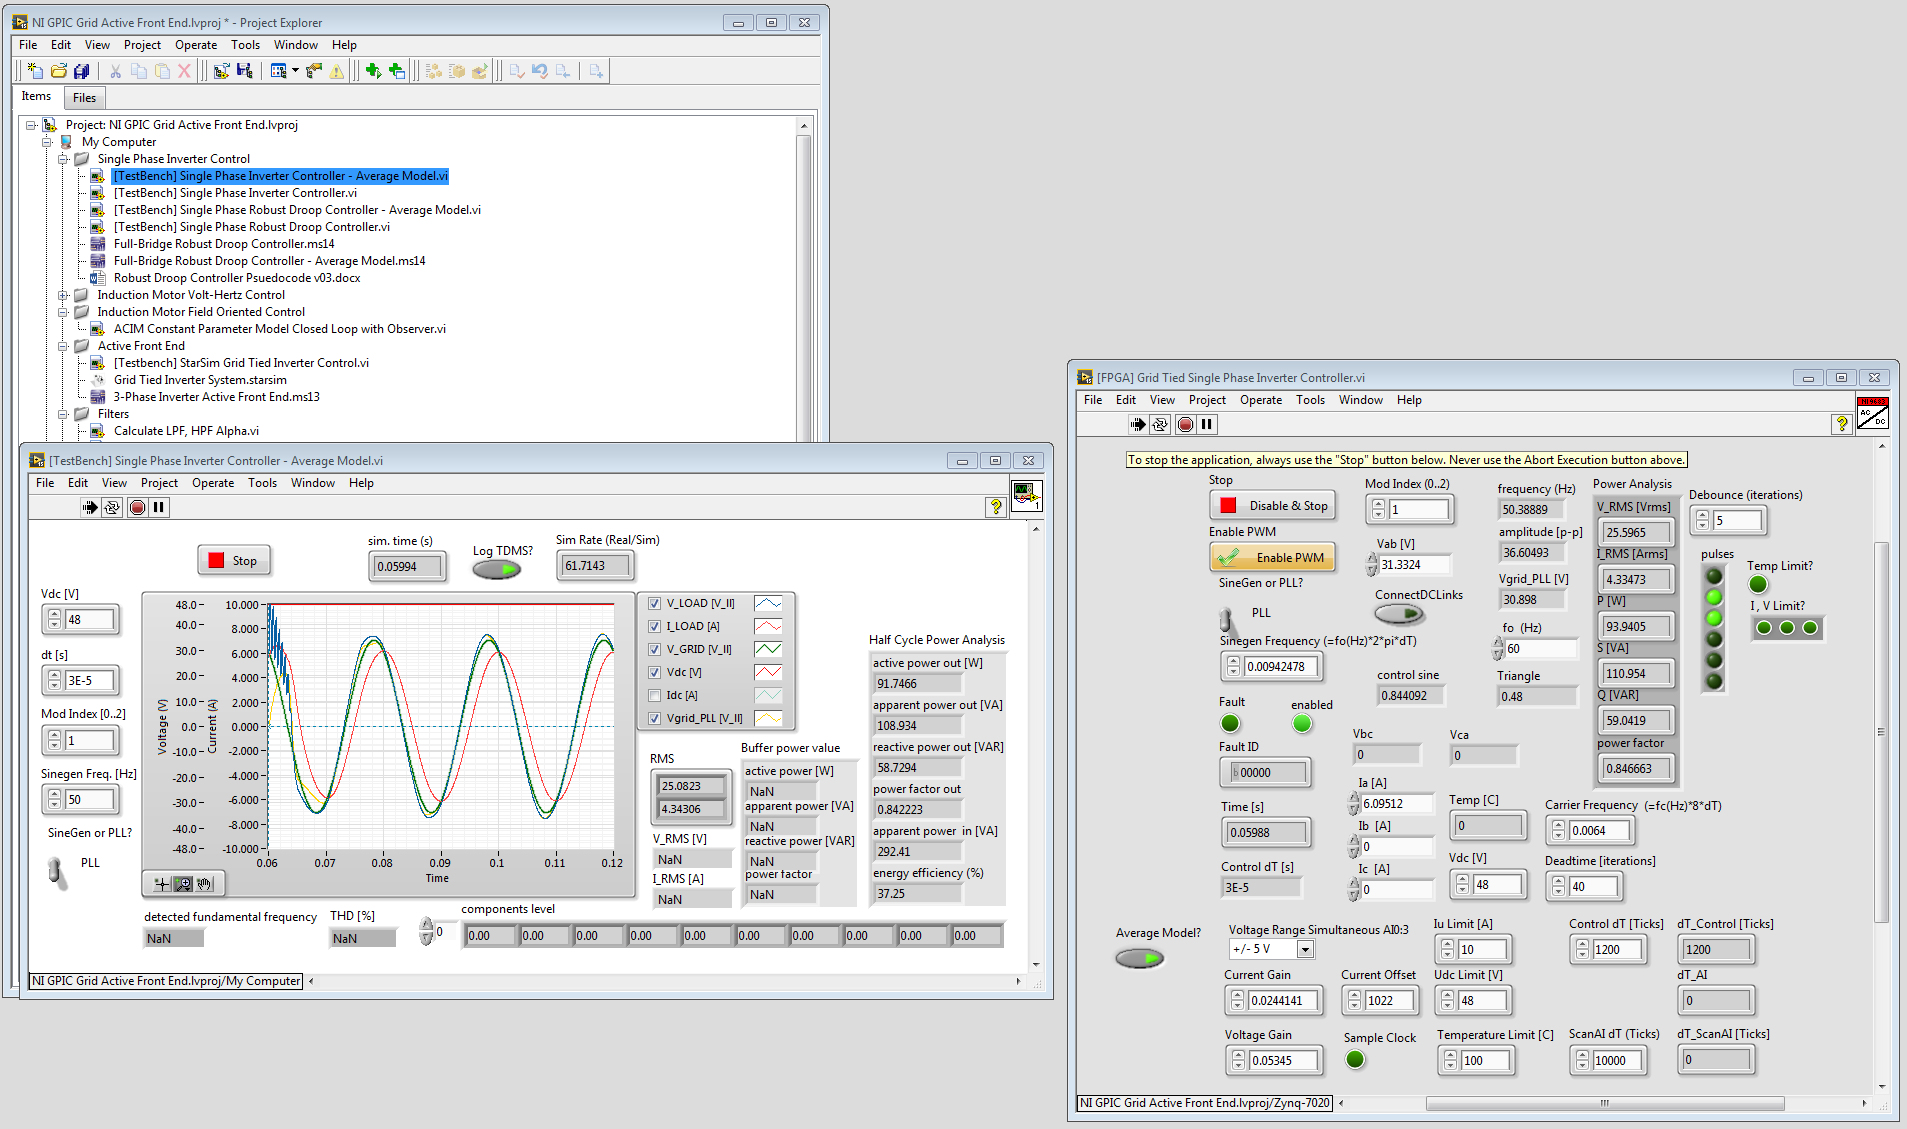Abort execution in TestBench window toolbar
The width and height of the screenshot is (1907, 1129).
coord(137,508)
